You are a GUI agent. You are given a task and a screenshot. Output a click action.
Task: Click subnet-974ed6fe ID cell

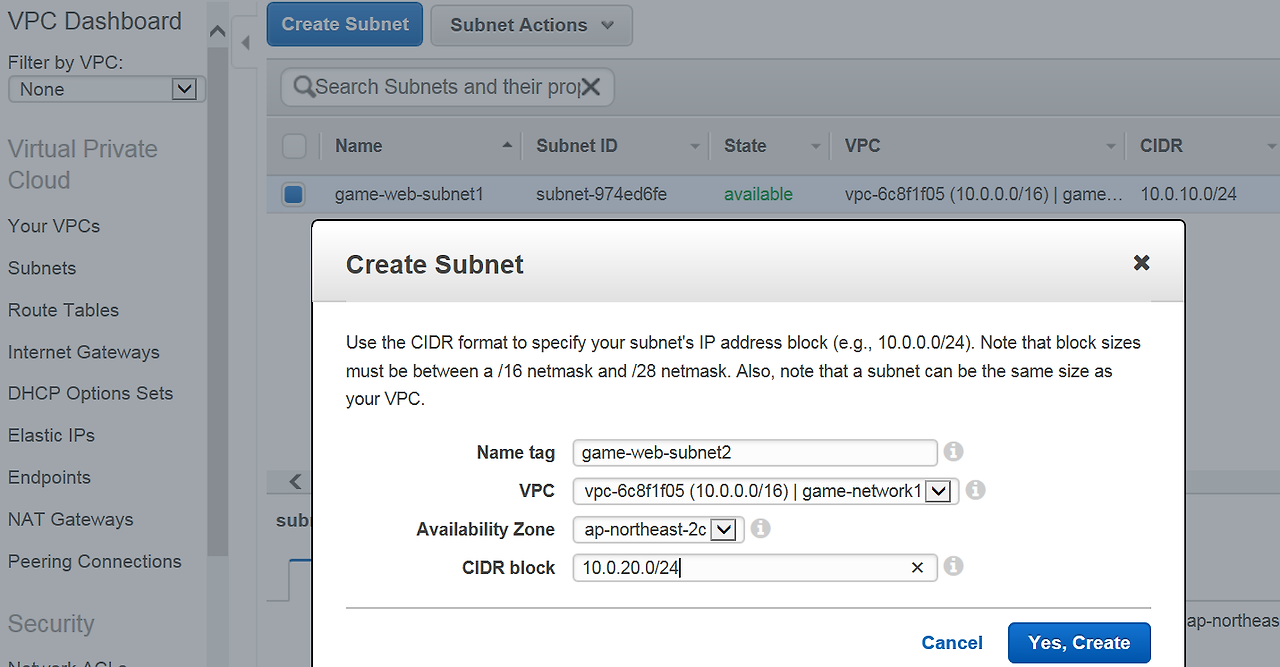pyautogui.click(x=602, y=194)
